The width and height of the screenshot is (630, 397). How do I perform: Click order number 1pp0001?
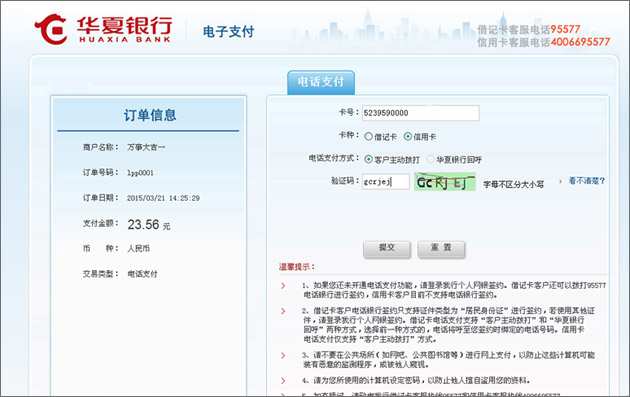(140, 173)
